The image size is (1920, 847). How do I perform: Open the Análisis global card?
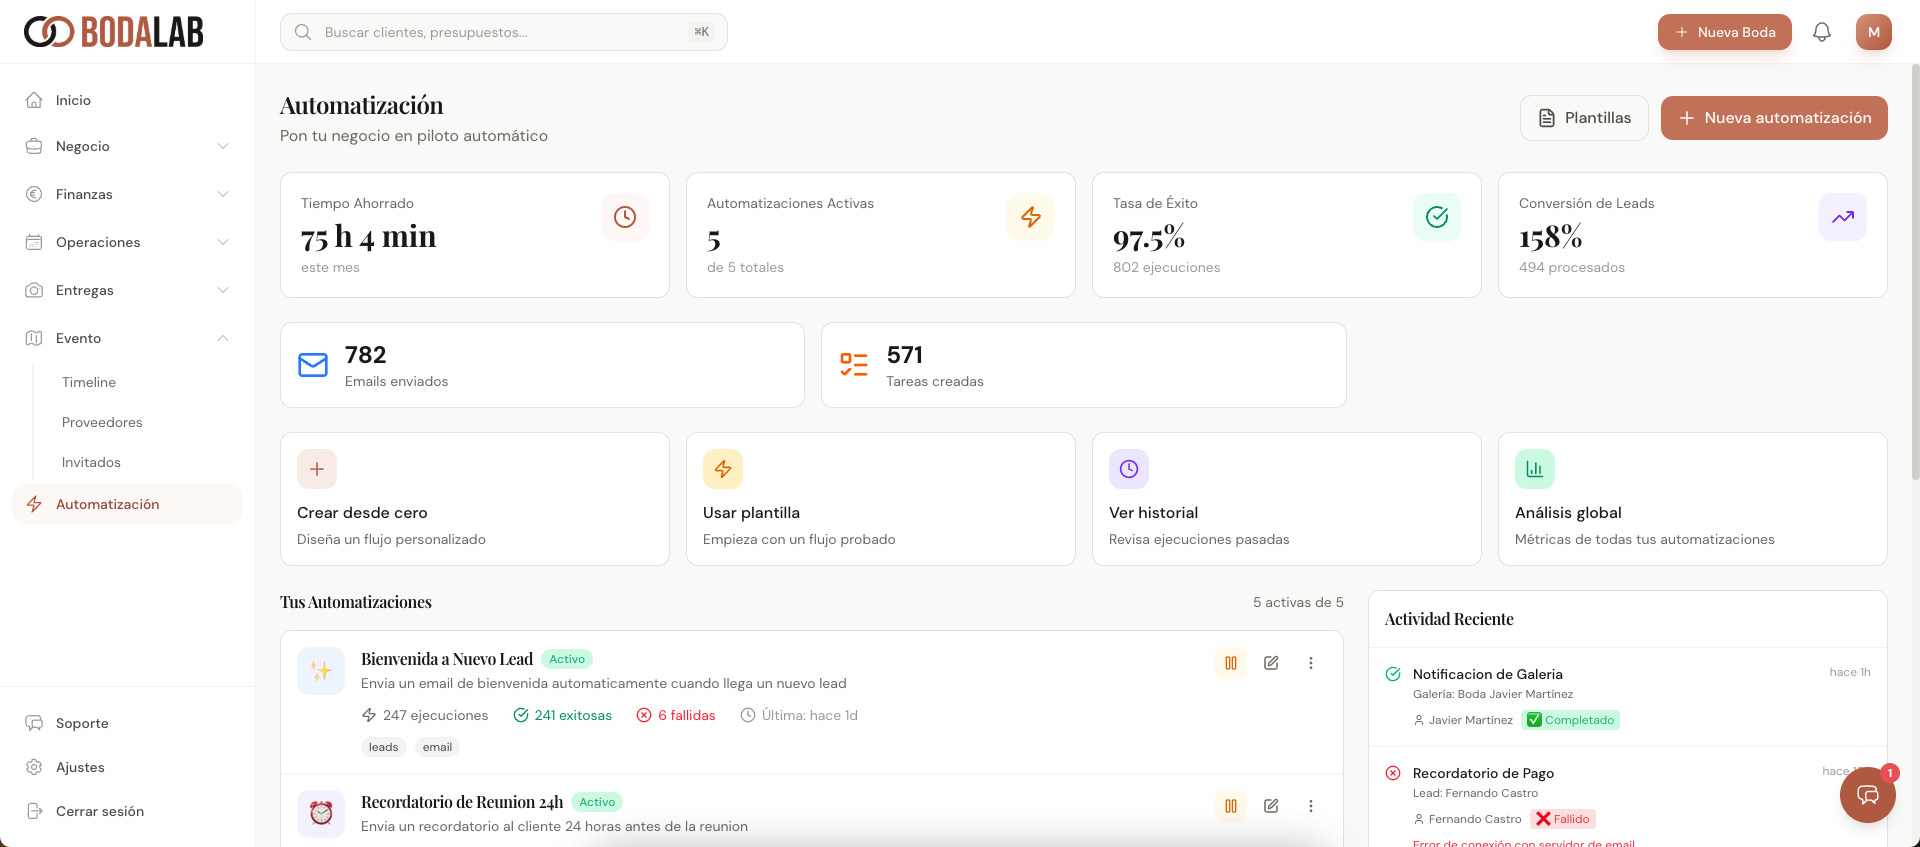coord(1692,499)
